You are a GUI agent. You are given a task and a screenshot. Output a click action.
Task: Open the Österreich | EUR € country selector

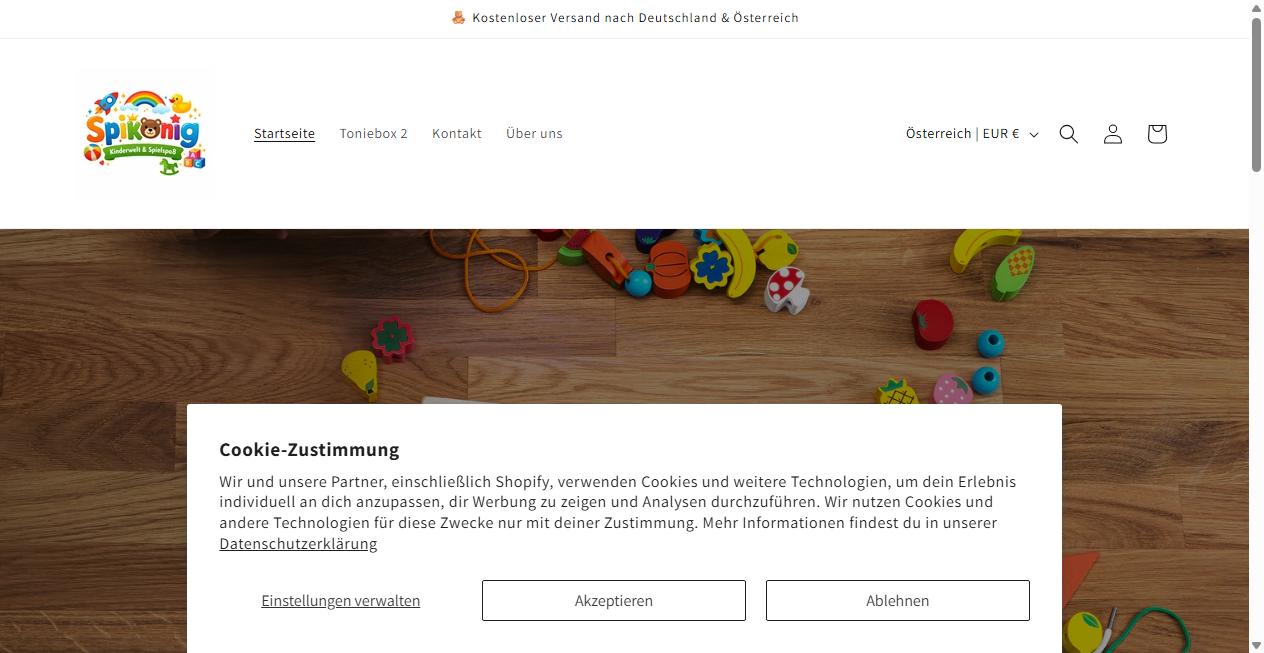tap(963, 133)
